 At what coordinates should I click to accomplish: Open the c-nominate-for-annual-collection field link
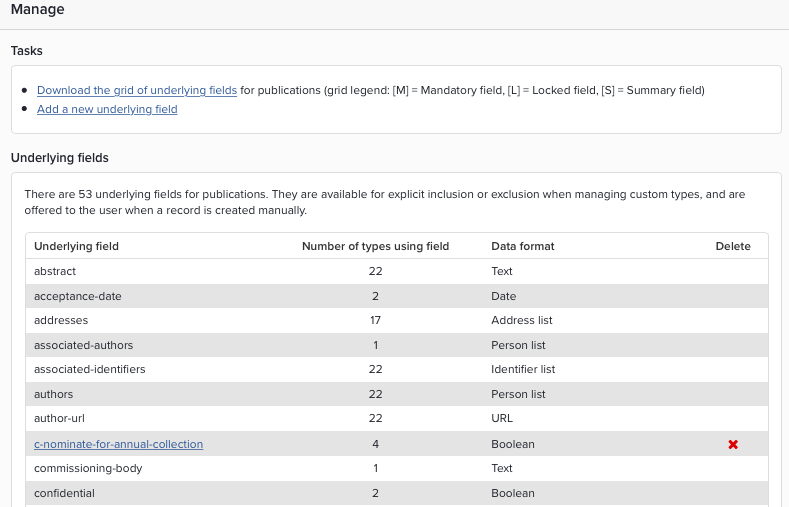pos(118,444)
